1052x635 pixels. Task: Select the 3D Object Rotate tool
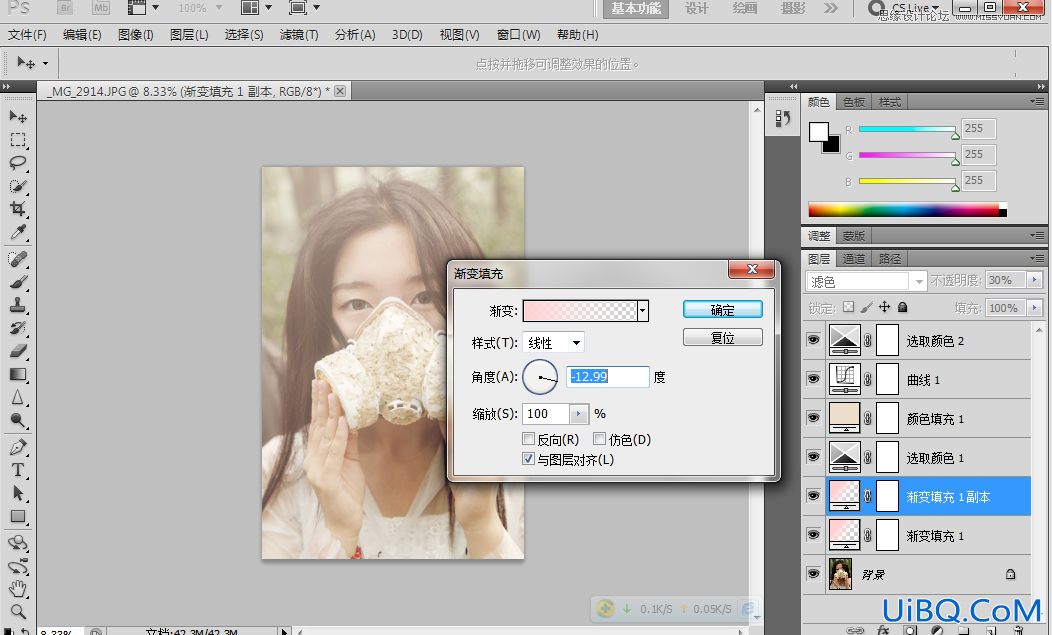click(x=18, y=542)
